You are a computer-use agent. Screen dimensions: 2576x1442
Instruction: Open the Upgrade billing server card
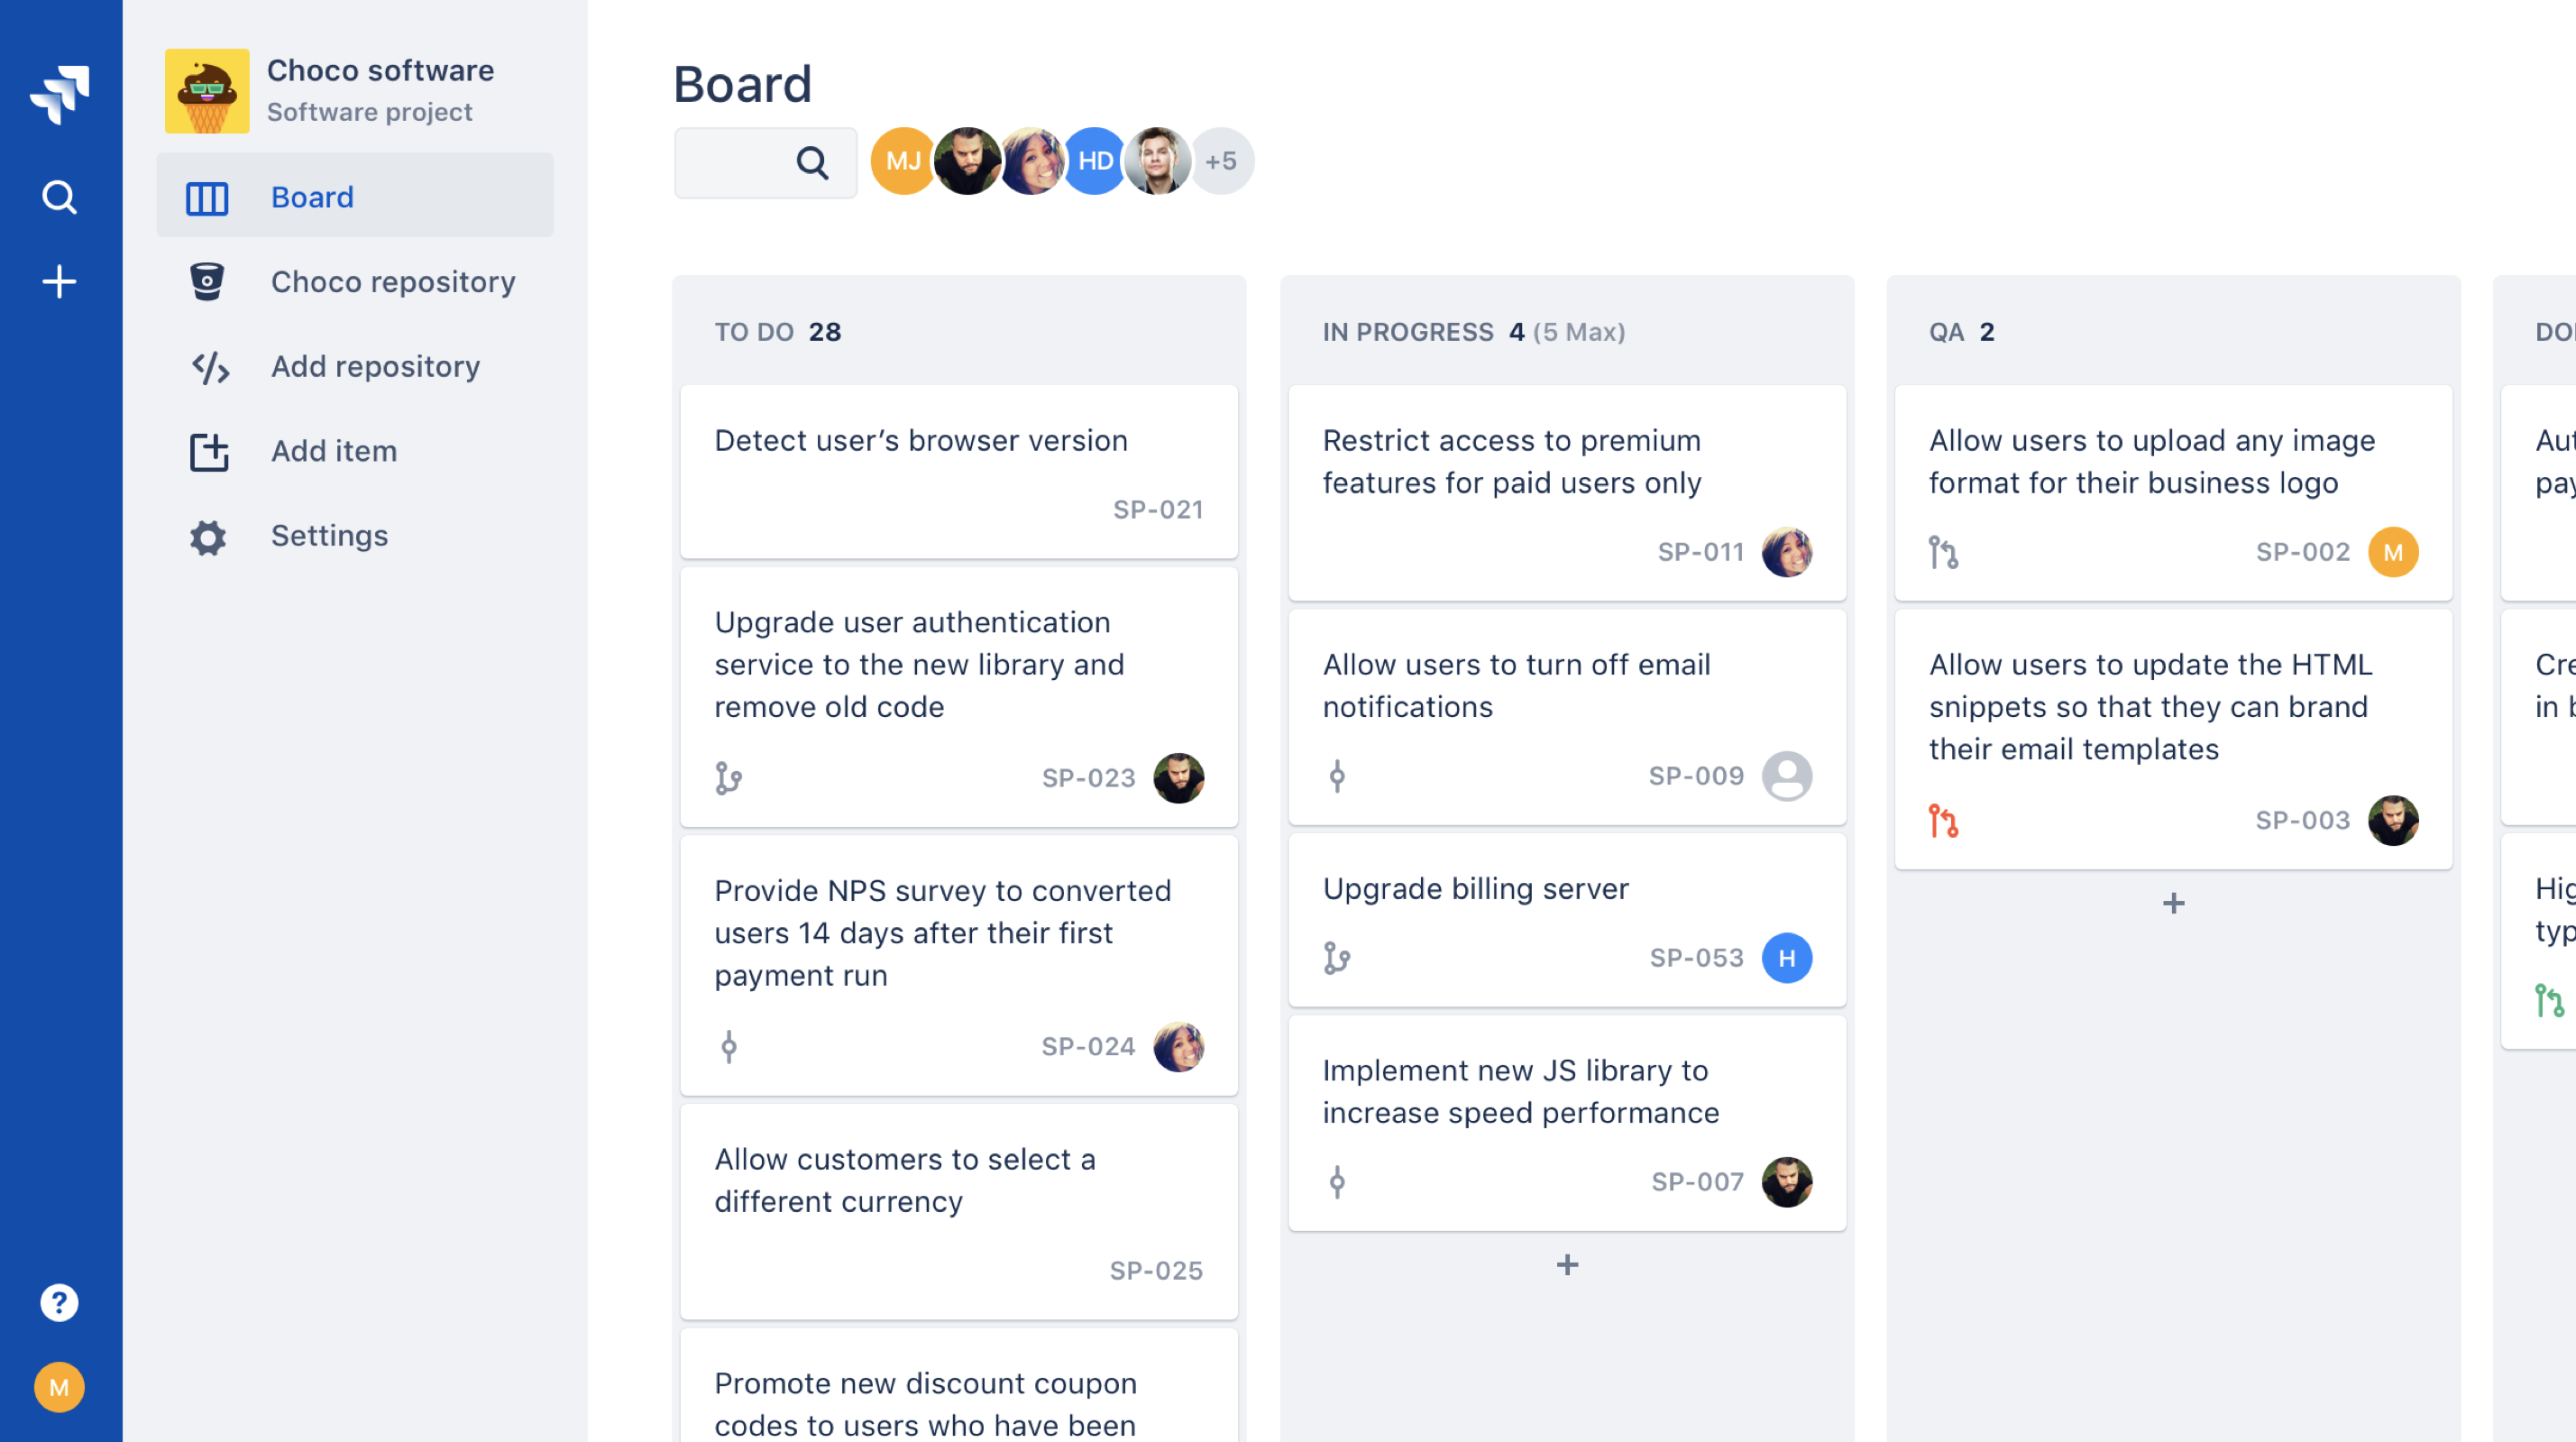[x=1475, y=888]
